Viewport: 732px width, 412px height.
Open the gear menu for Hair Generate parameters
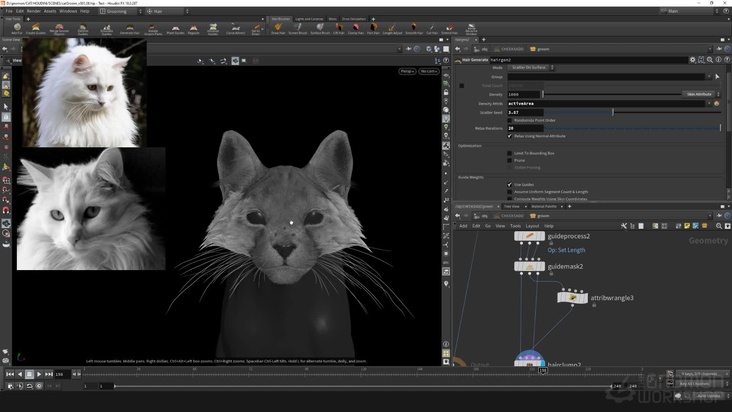point(693,59)
